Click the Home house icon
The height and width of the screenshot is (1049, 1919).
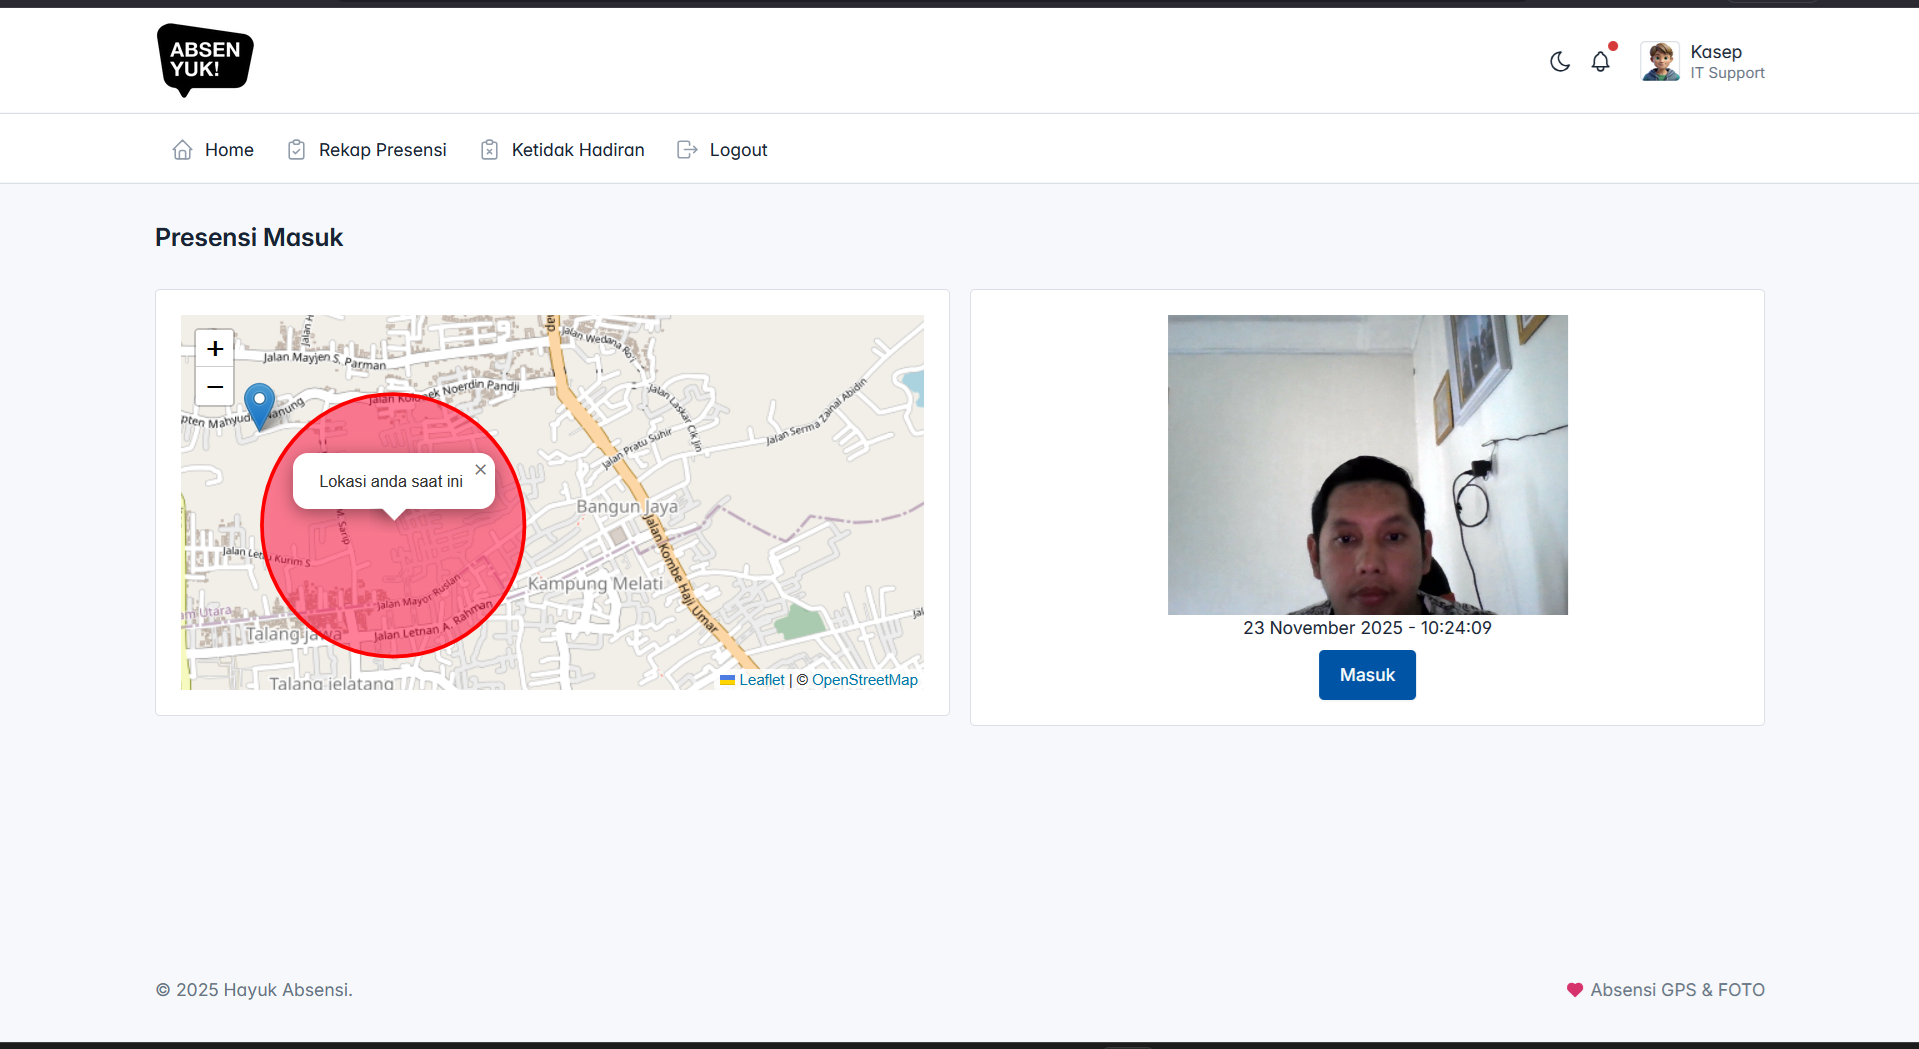[x=182, y=150]
